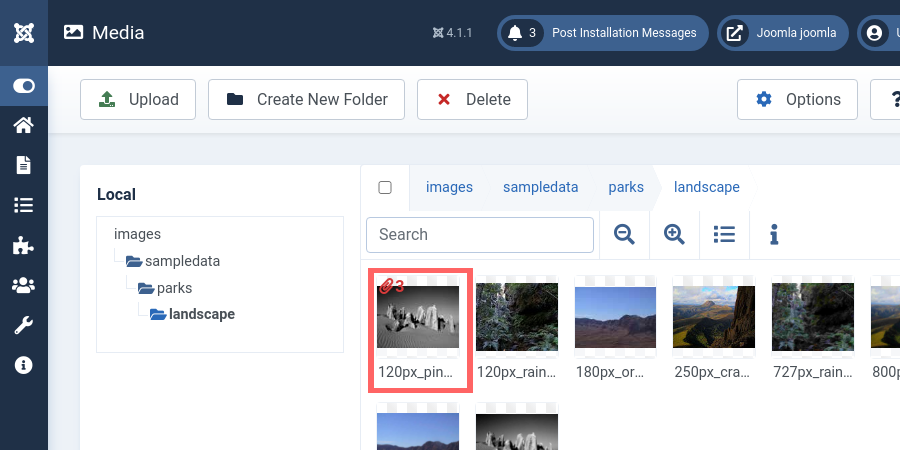Open the System wrench icon

pos(24,325)
